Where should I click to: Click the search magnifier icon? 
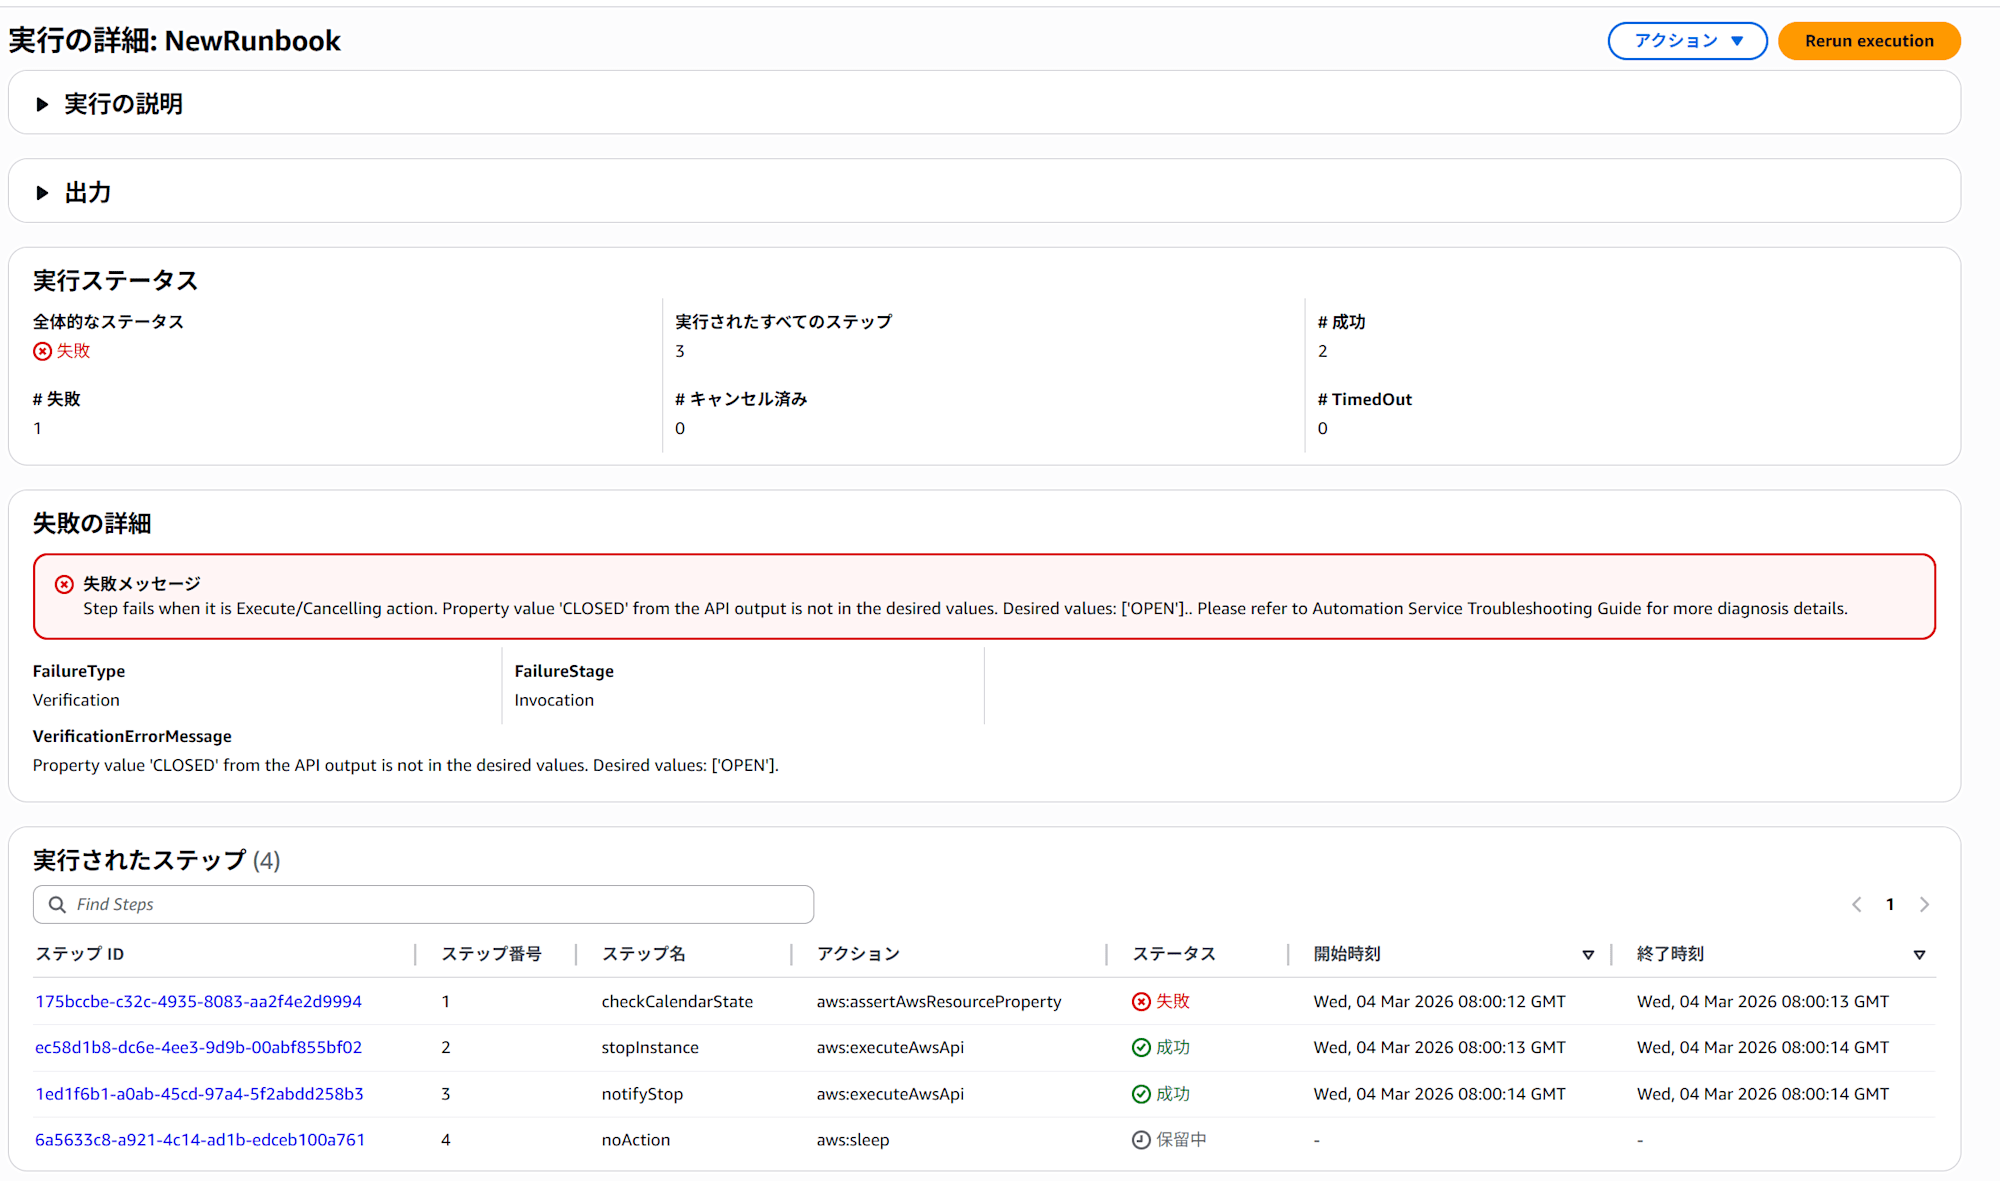pyautogui.click(x=57, y=904)
